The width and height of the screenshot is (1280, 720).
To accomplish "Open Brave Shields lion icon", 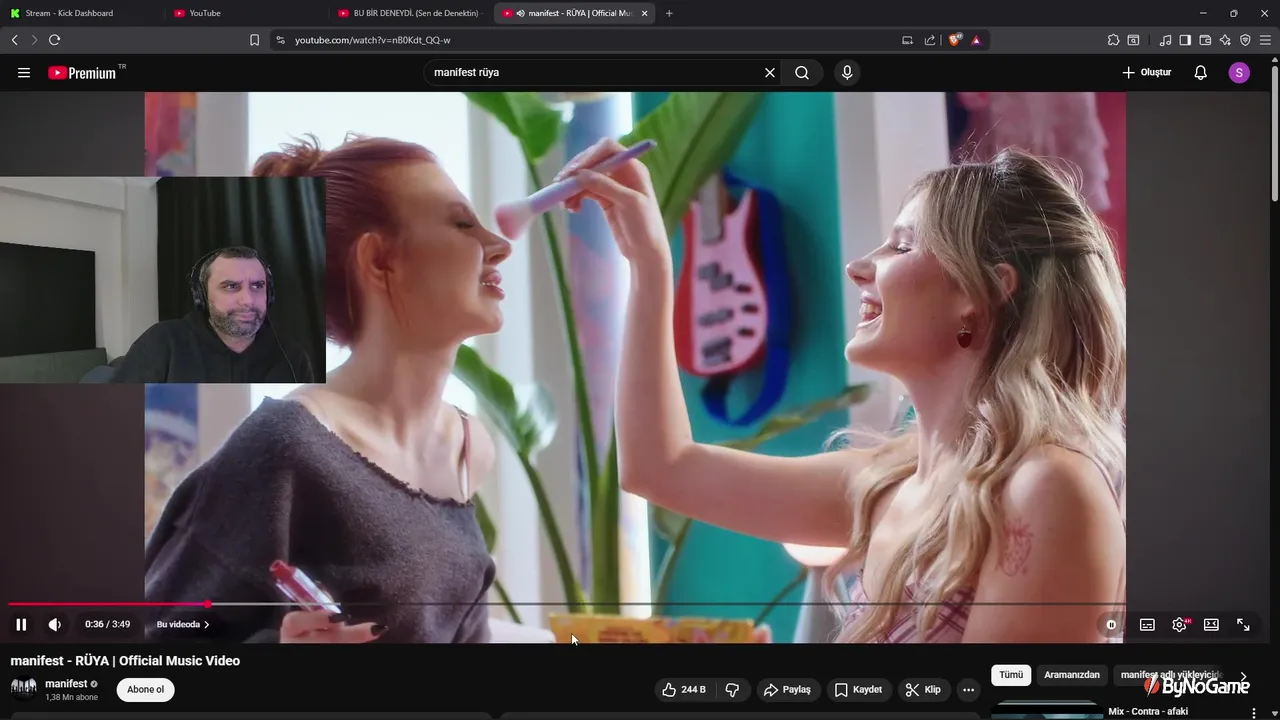I will pyautogui.click(x=955, y=40).
